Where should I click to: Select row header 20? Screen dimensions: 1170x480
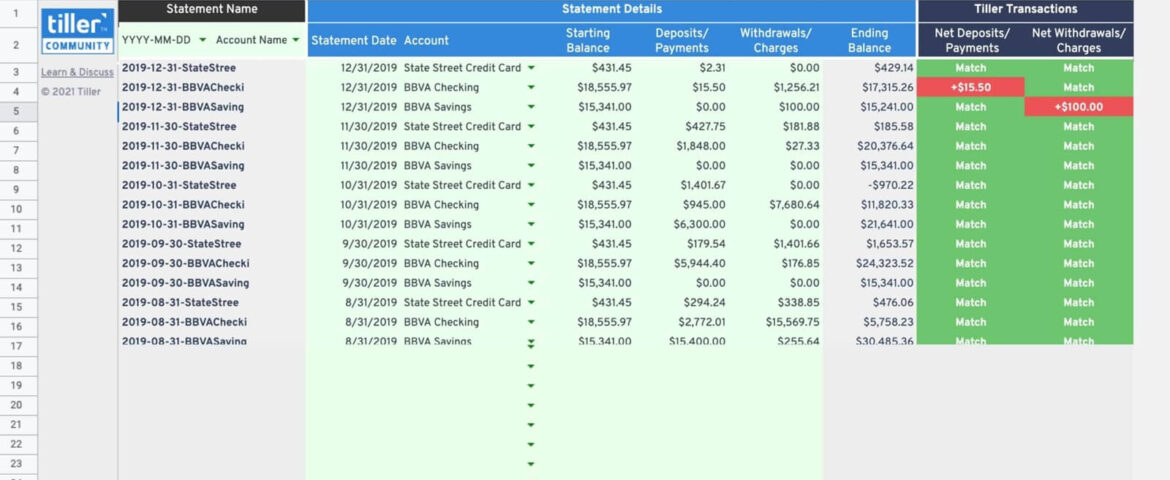16,405
